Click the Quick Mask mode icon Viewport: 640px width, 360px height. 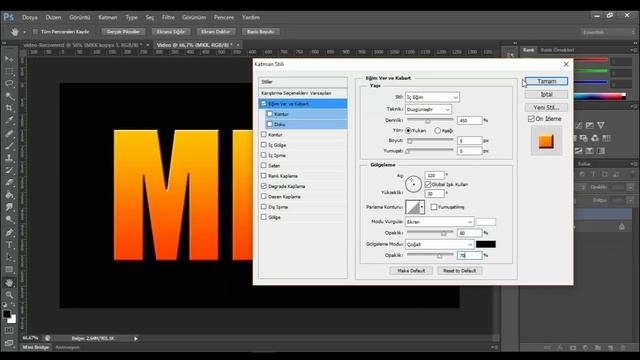9,330
